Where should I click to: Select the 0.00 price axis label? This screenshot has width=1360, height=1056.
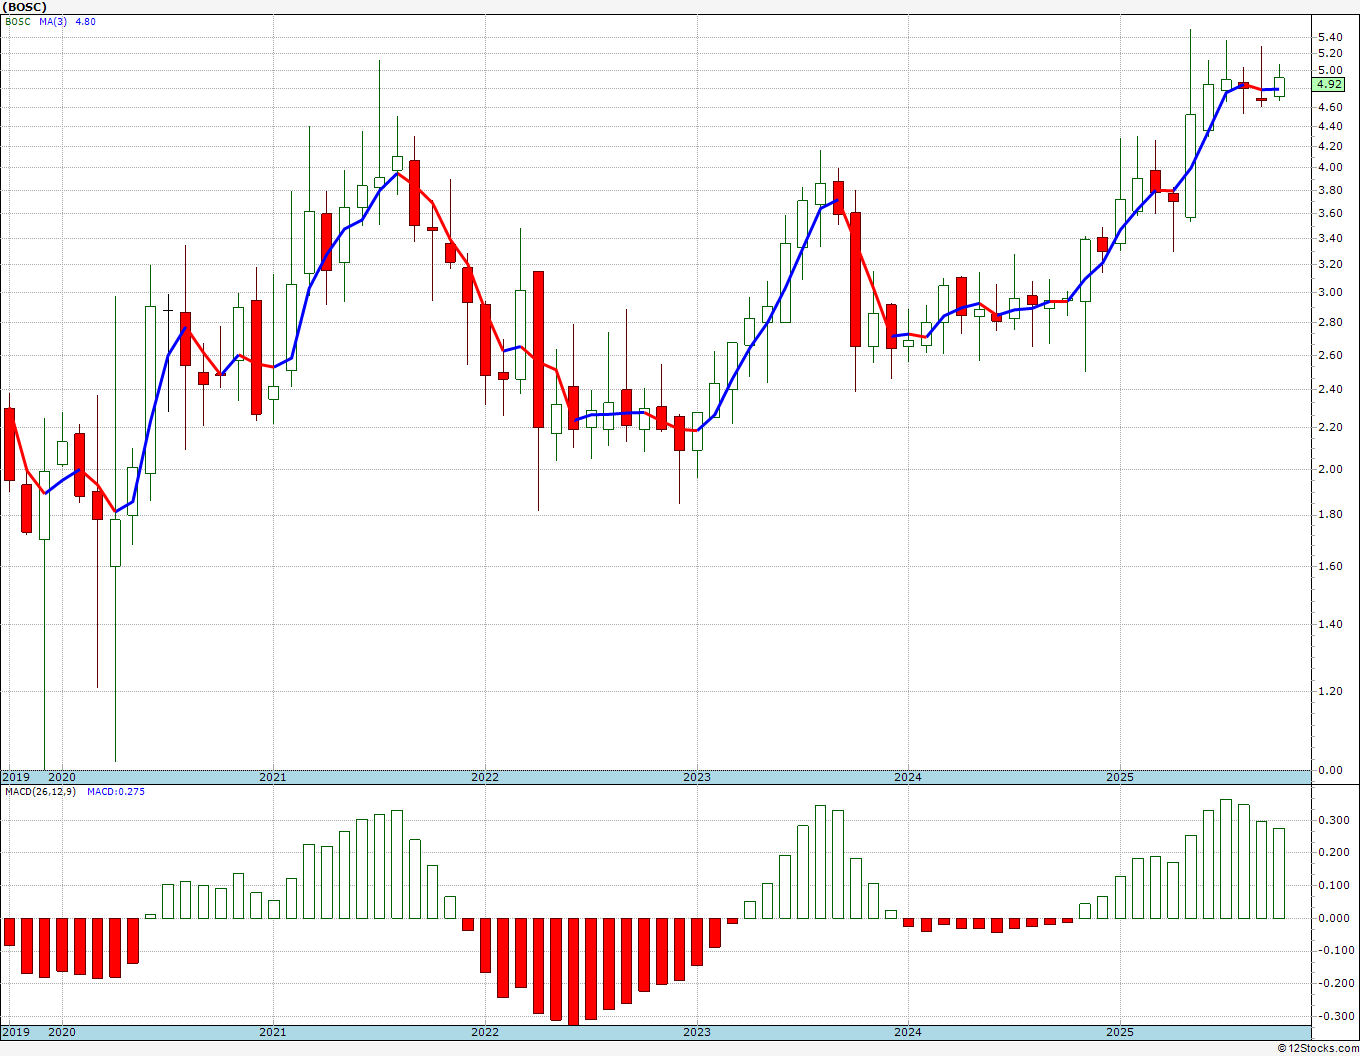click(1330, 770)
